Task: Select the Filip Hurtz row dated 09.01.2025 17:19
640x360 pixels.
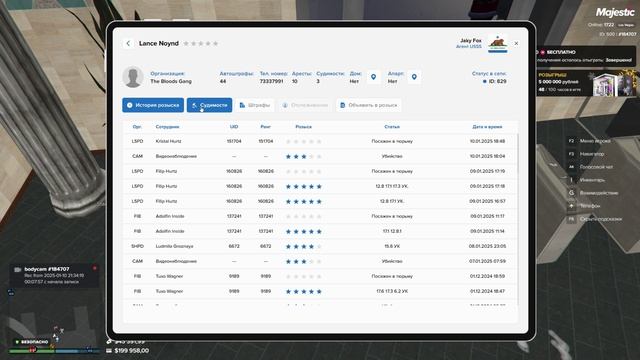Action: click(320, 171)
